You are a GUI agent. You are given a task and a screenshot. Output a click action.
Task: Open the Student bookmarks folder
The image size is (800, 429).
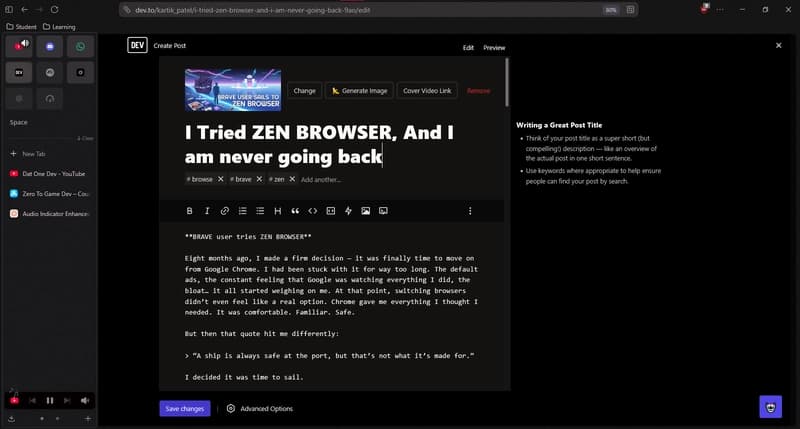pyautogui.click(x=21, y=27)
